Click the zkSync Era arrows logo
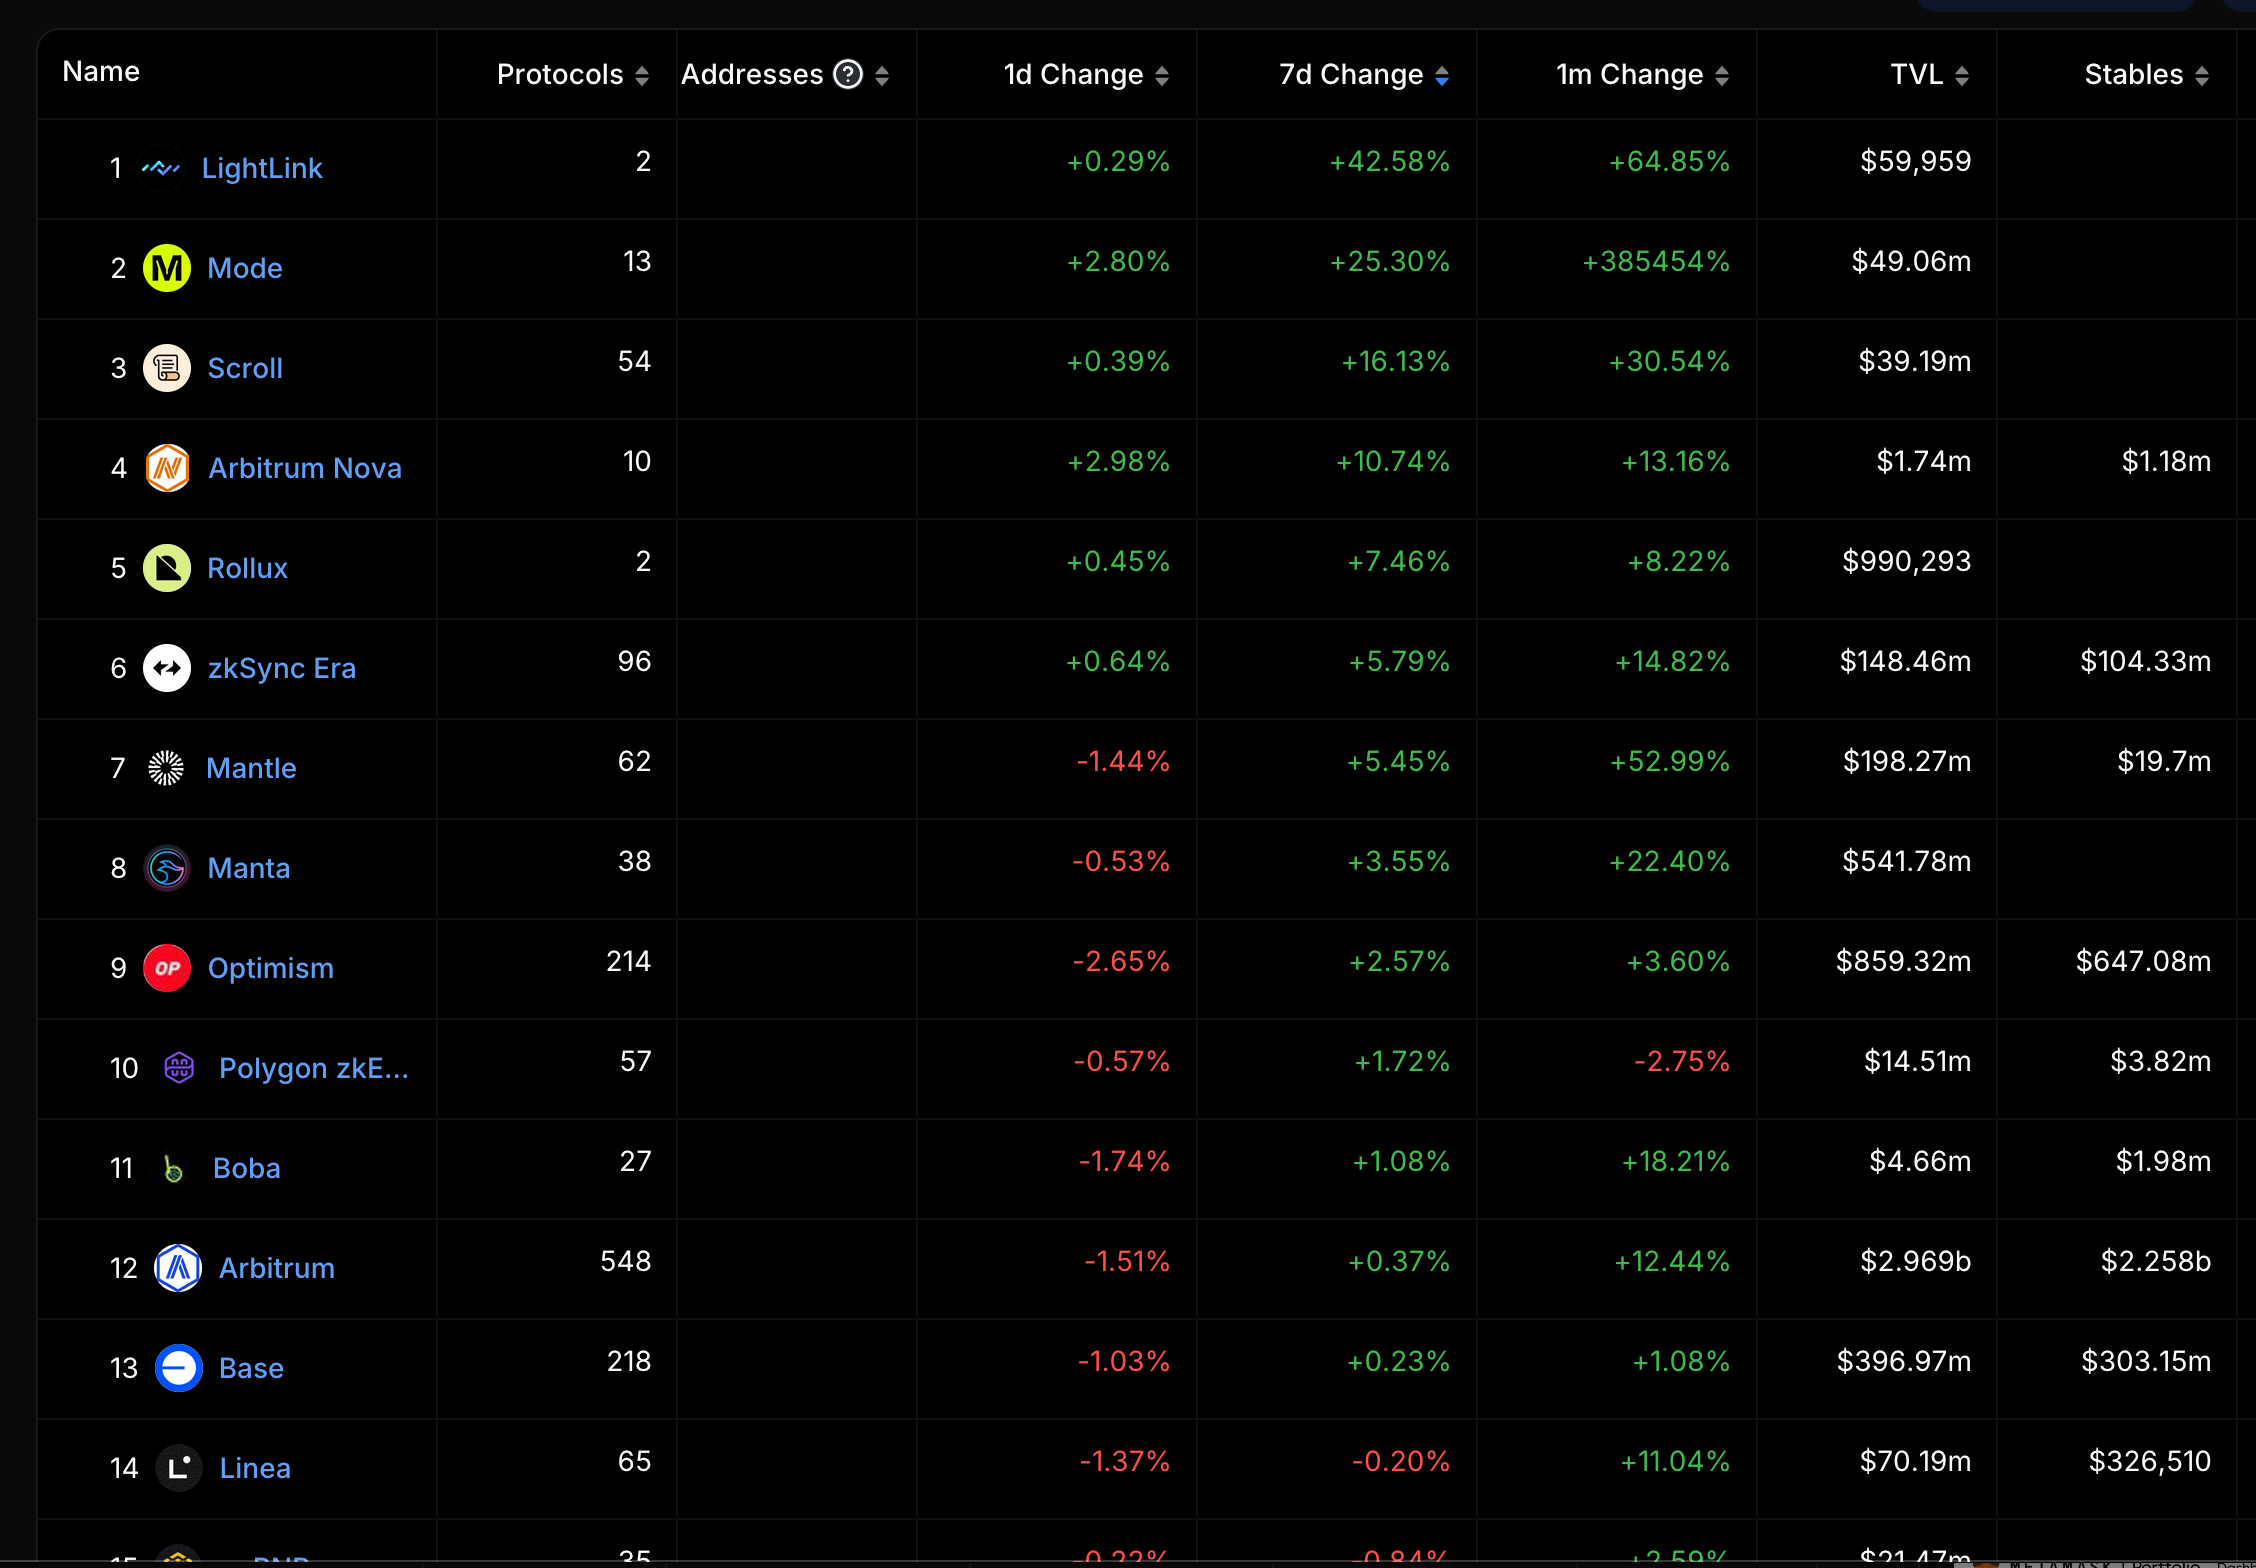The image size is (2256, 1568). 167,668
